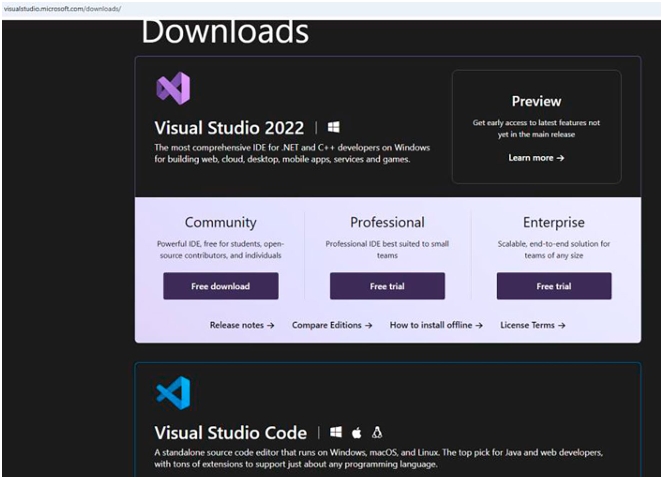Click the browser address bar URL
This screenshot has height=478, width=662.
(62, 8)
